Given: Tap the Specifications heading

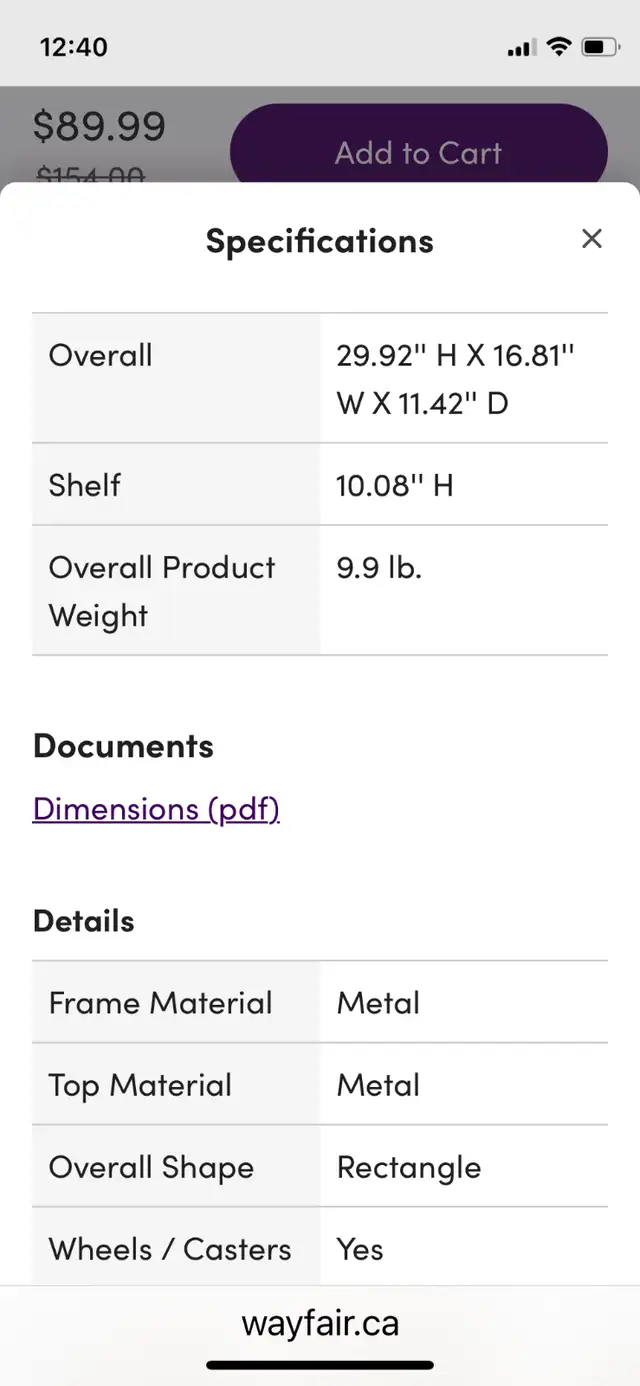Looking at the screenshot, I should [x=320, y=241].
